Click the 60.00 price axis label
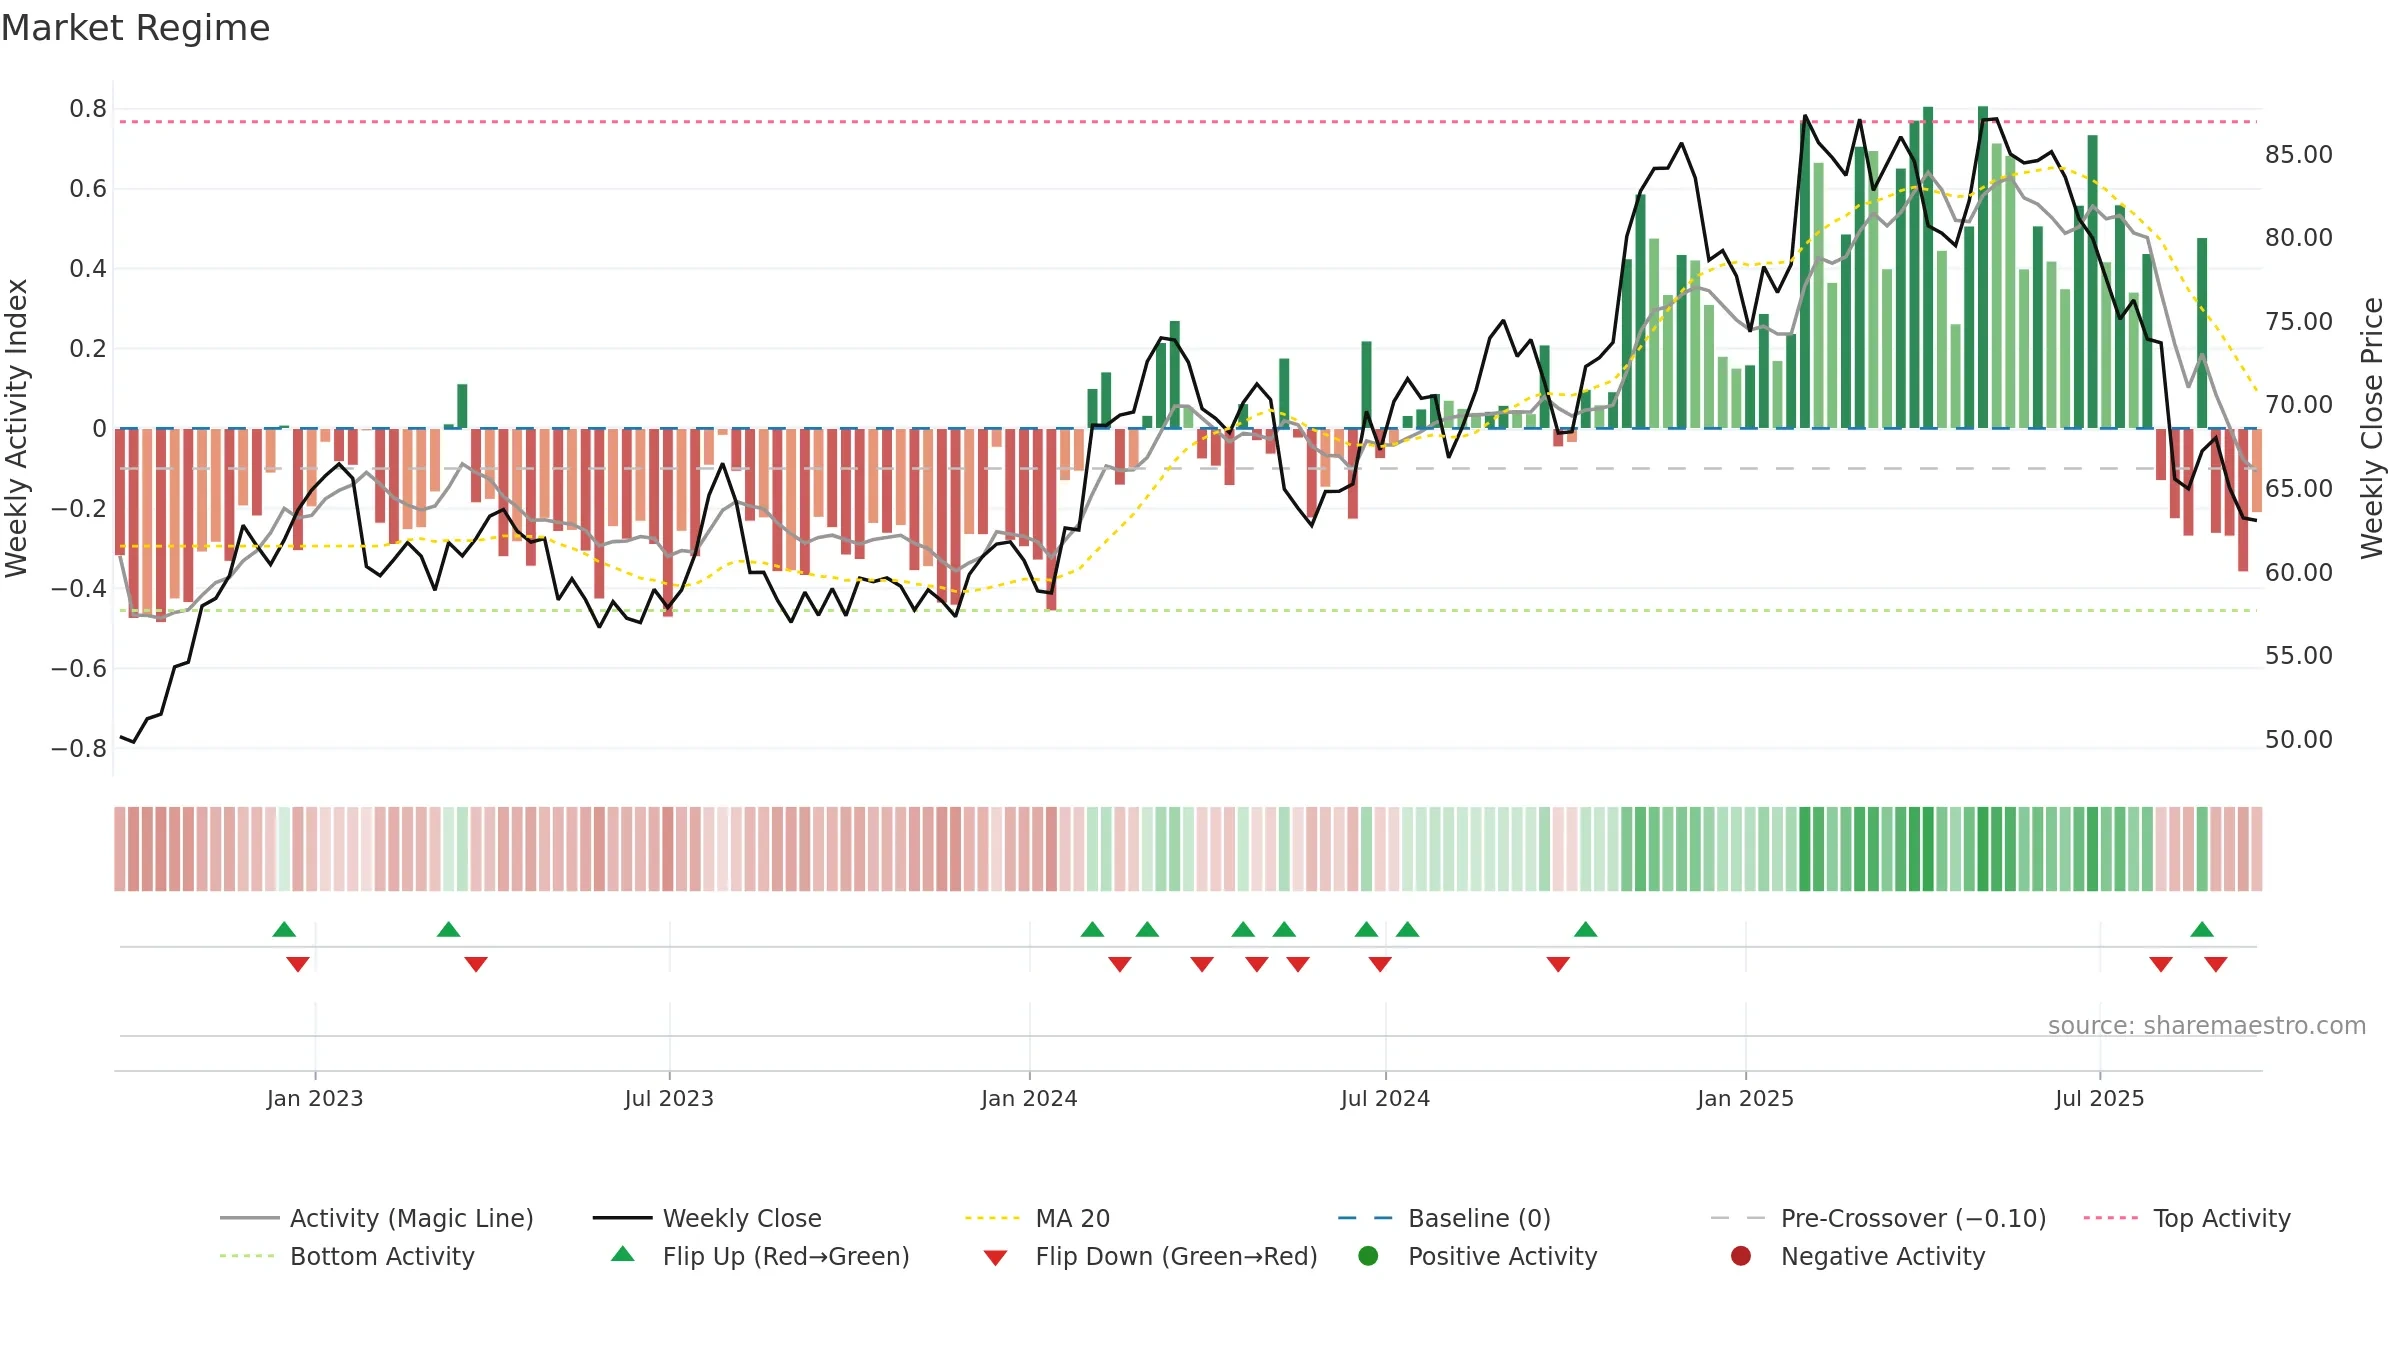 2299,572
